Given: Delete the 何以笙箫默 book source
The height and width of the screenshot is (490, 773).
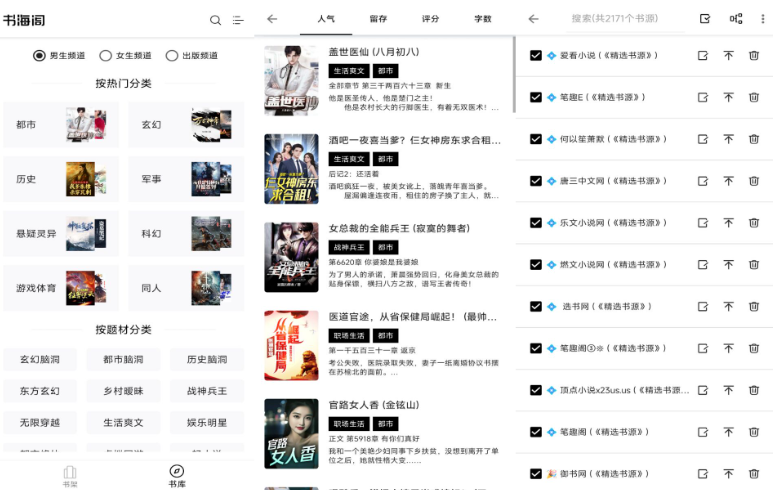Looking at the screenshot, I should (x=754, y=140).
